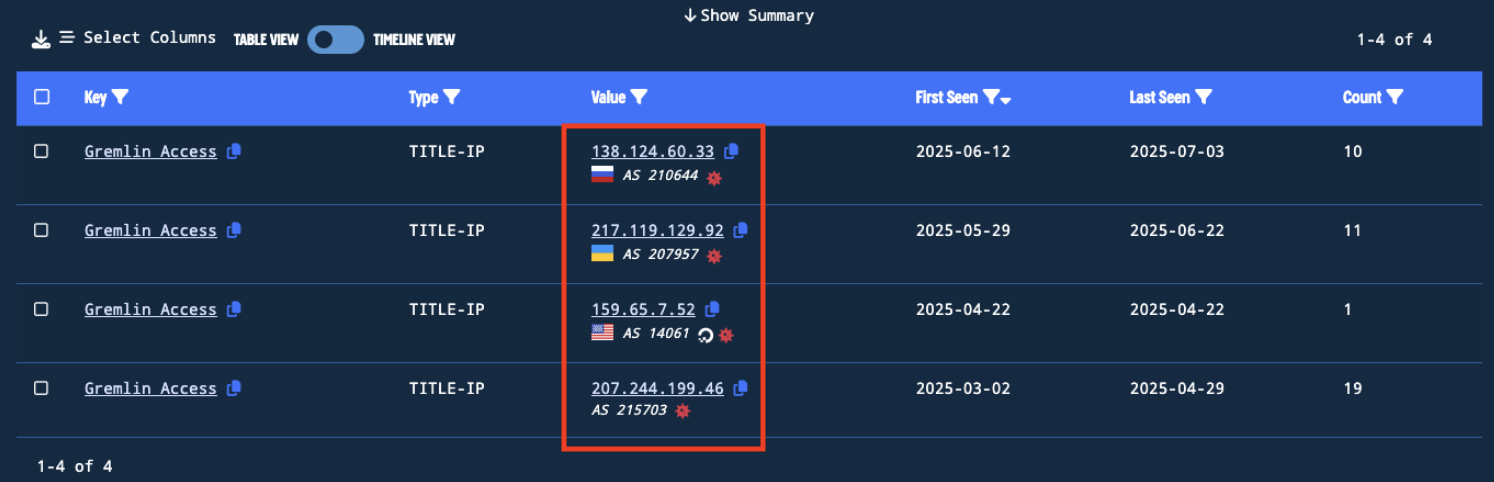
Task: Toggle between Table View and Timeline View
Action: point(335,40)
